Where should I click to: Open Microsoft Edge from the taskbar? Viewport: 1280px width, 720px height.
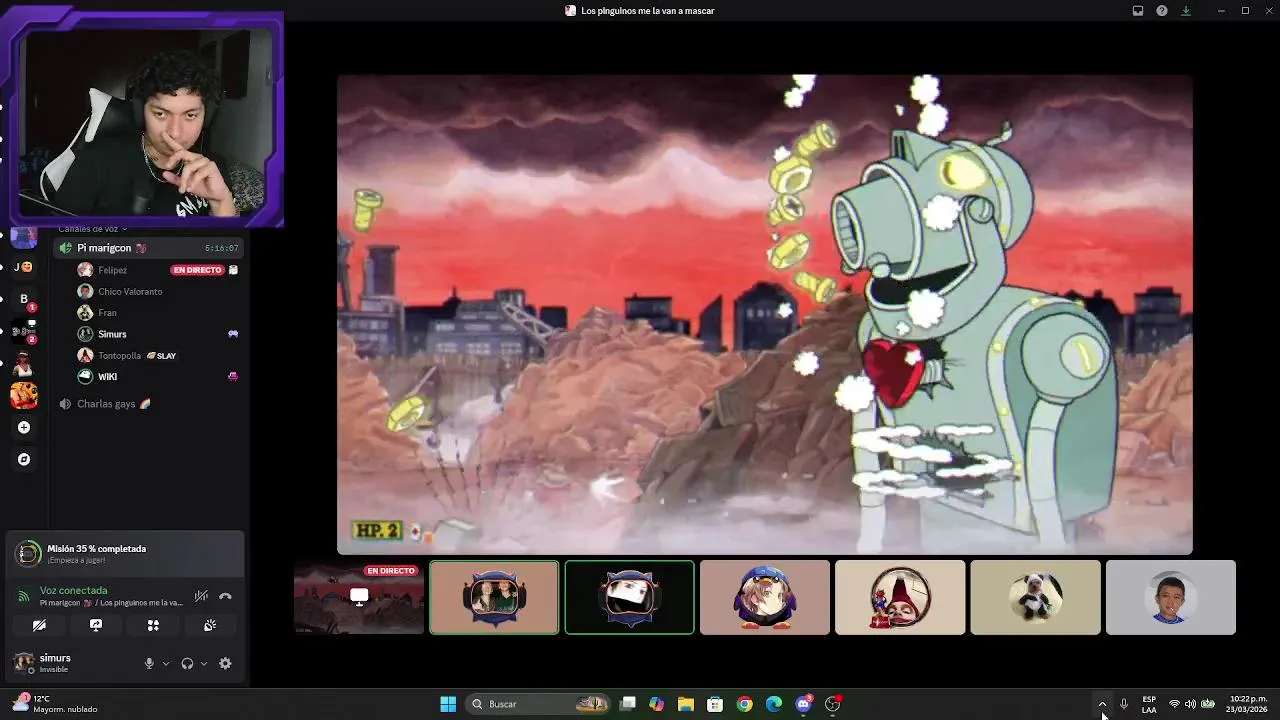pyautogui.click(x=774, y=704)
